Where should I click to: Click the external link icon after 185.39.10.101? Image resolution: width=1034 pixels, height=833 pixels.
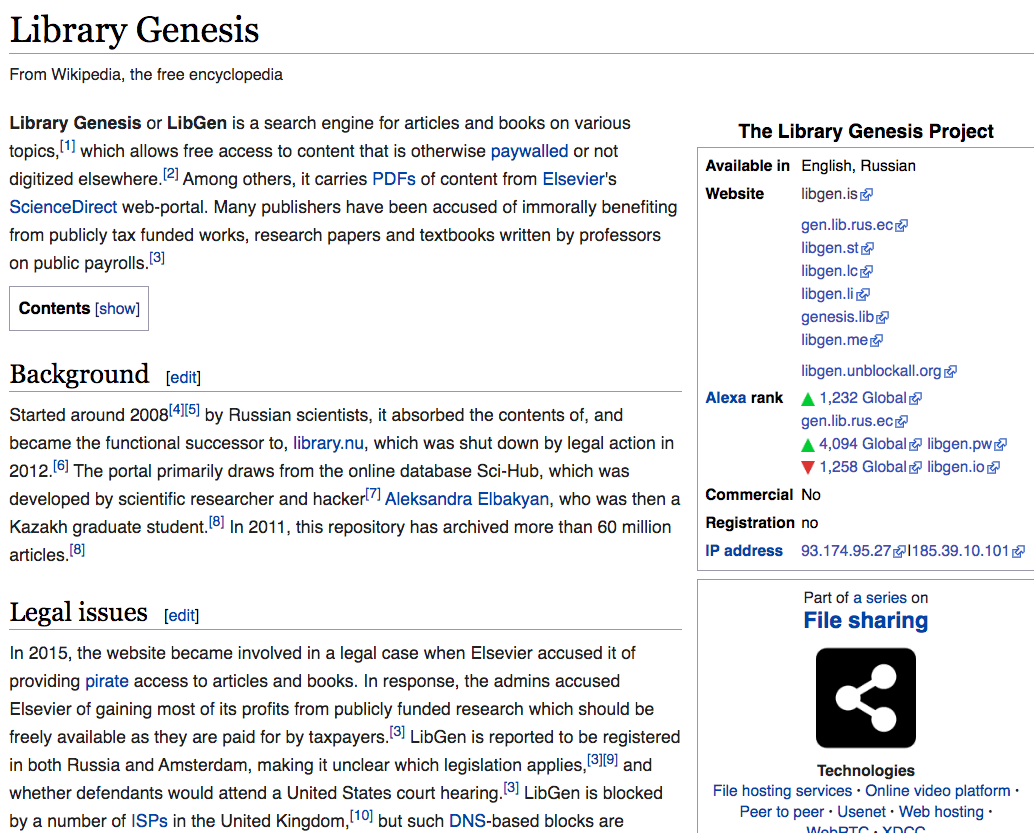click(1019, 552)
